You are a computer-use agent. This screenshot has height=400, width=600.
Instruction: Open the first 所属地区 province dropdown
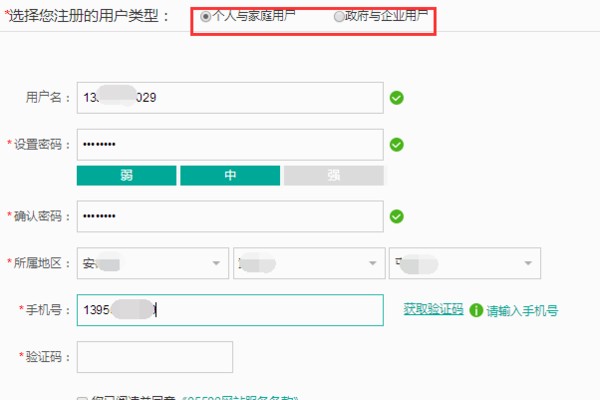(152, 263)
